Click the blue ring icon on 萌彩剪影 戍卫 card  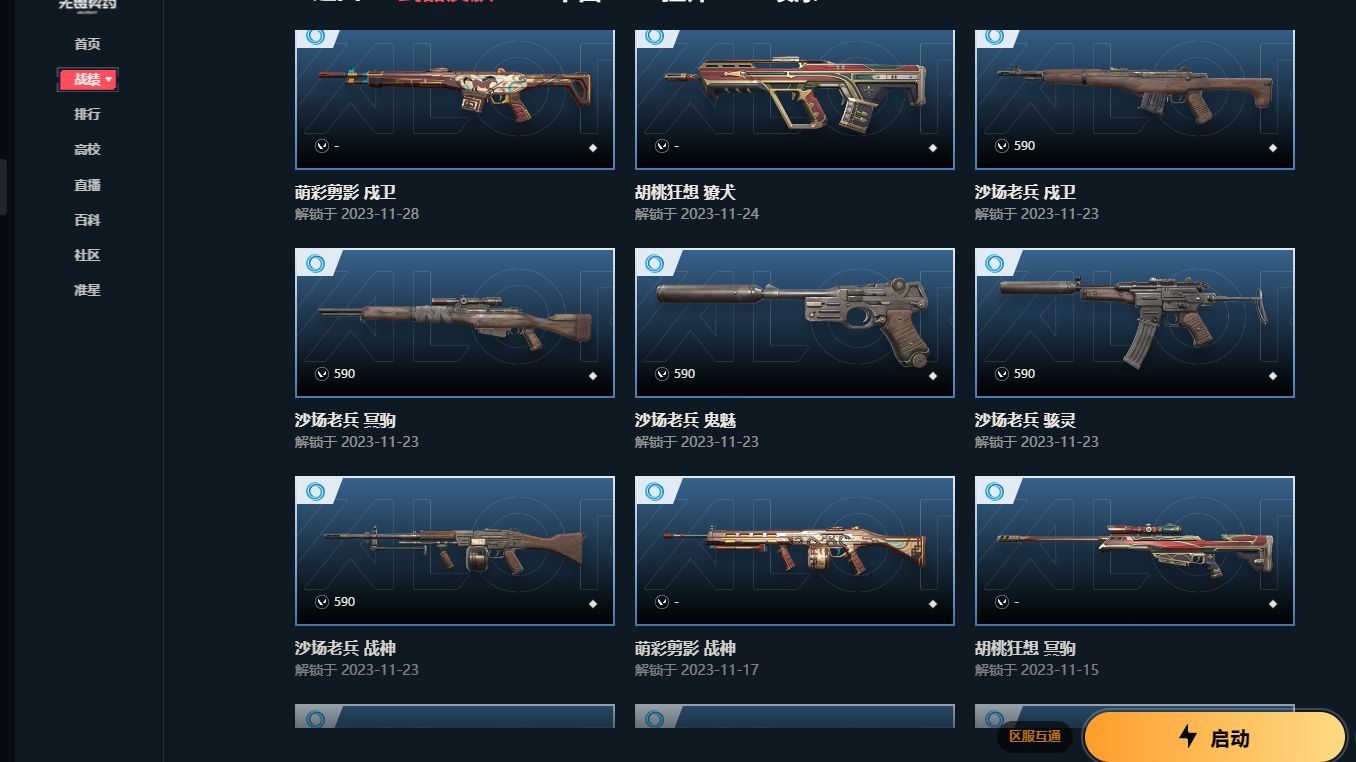point(315,37)
